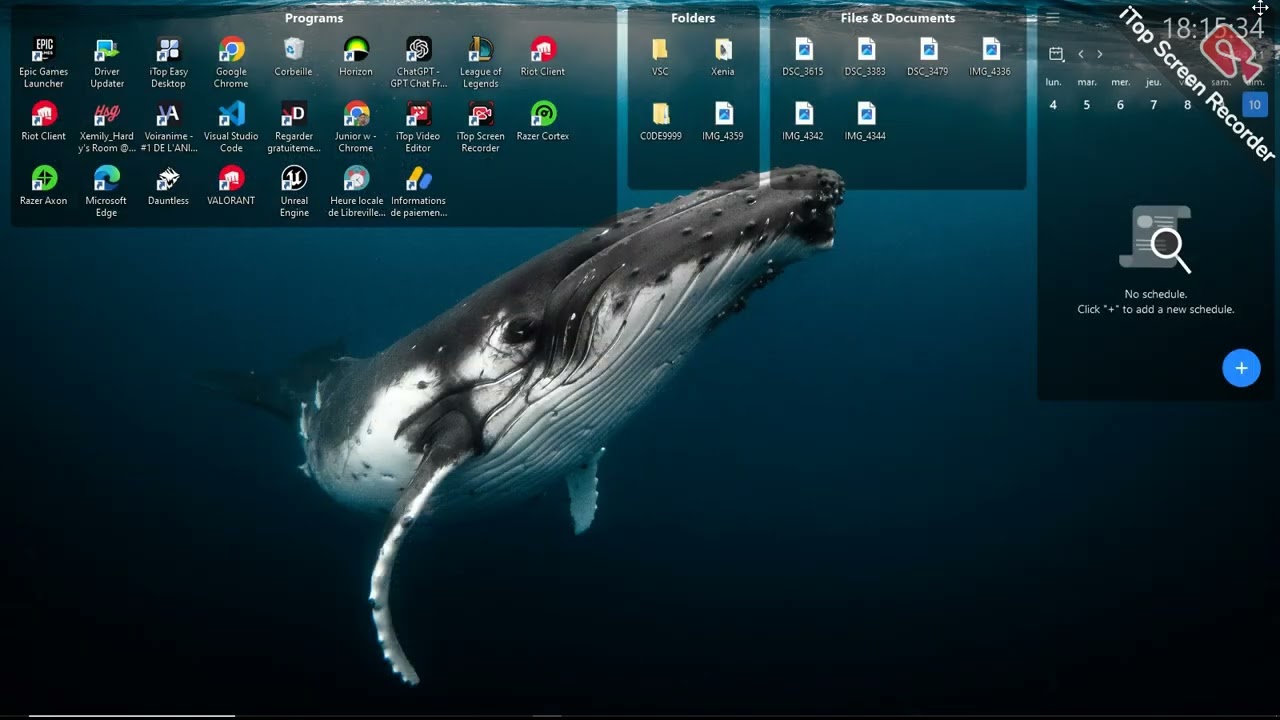Click the move handle at the top-right corner

coord(1260,8)
